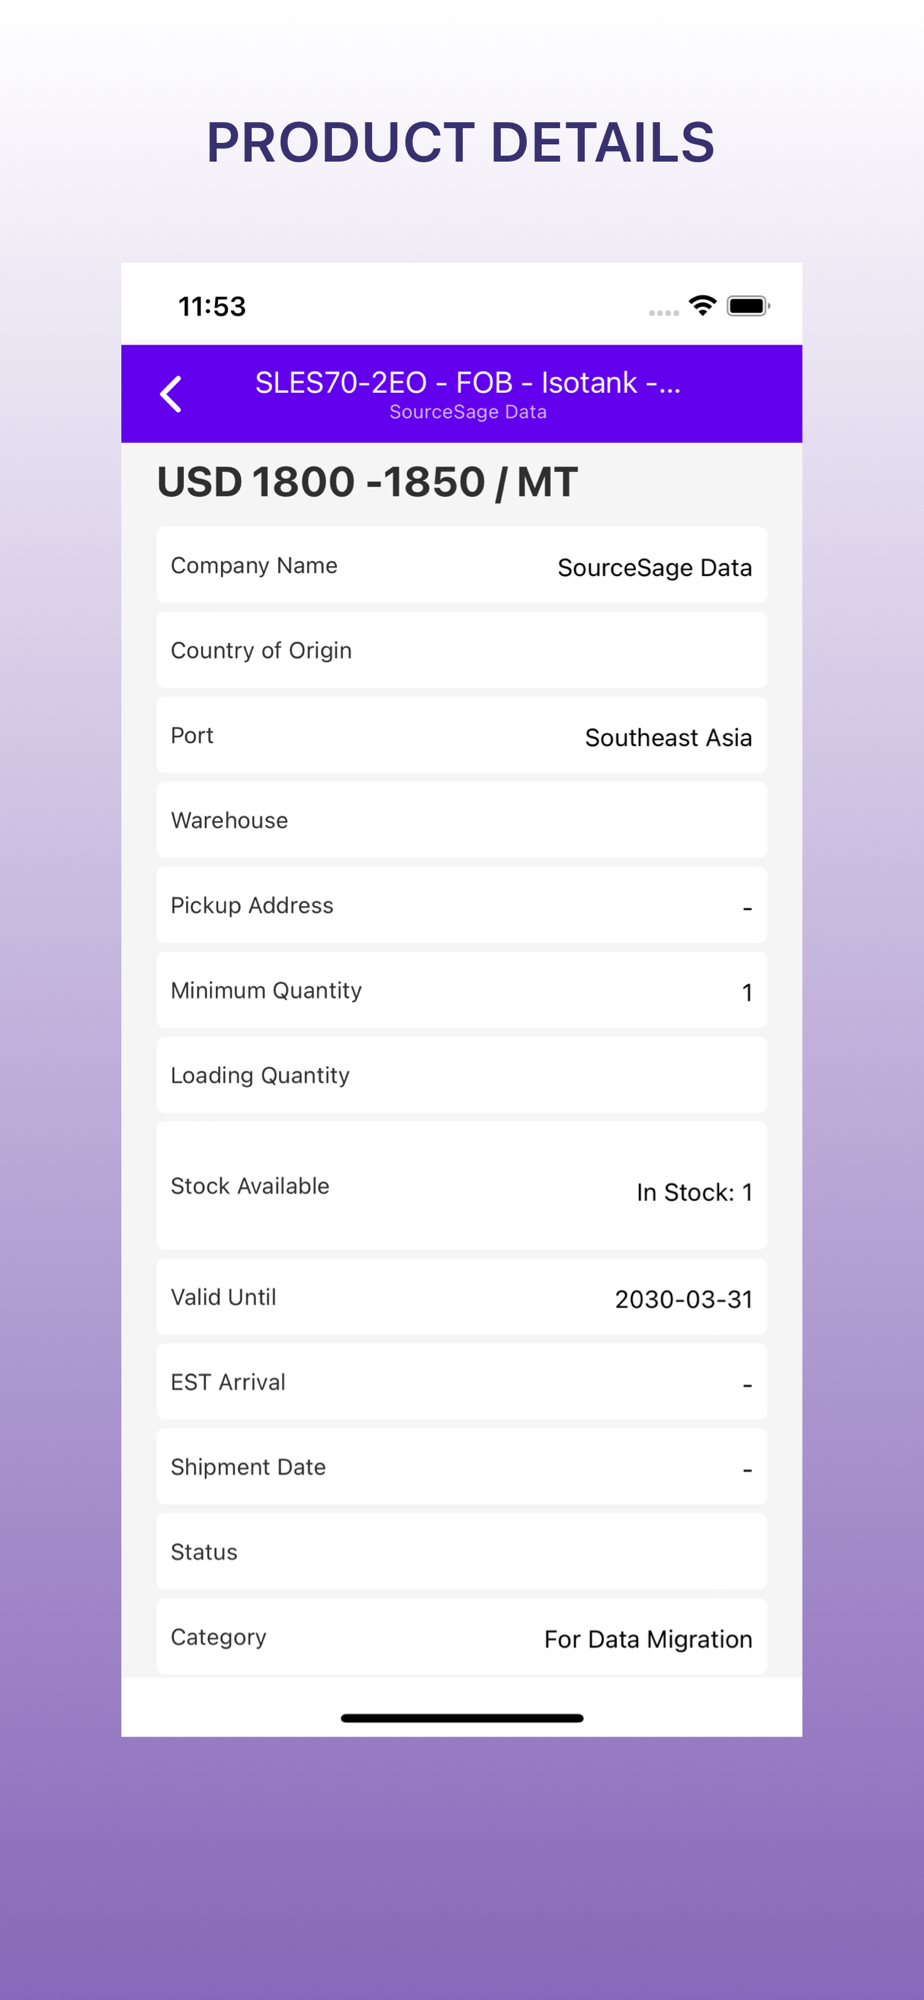Viewport: 924px width, 2000px height.
Task: Tap the Shipment Date row
Action: pos(461,1468)
